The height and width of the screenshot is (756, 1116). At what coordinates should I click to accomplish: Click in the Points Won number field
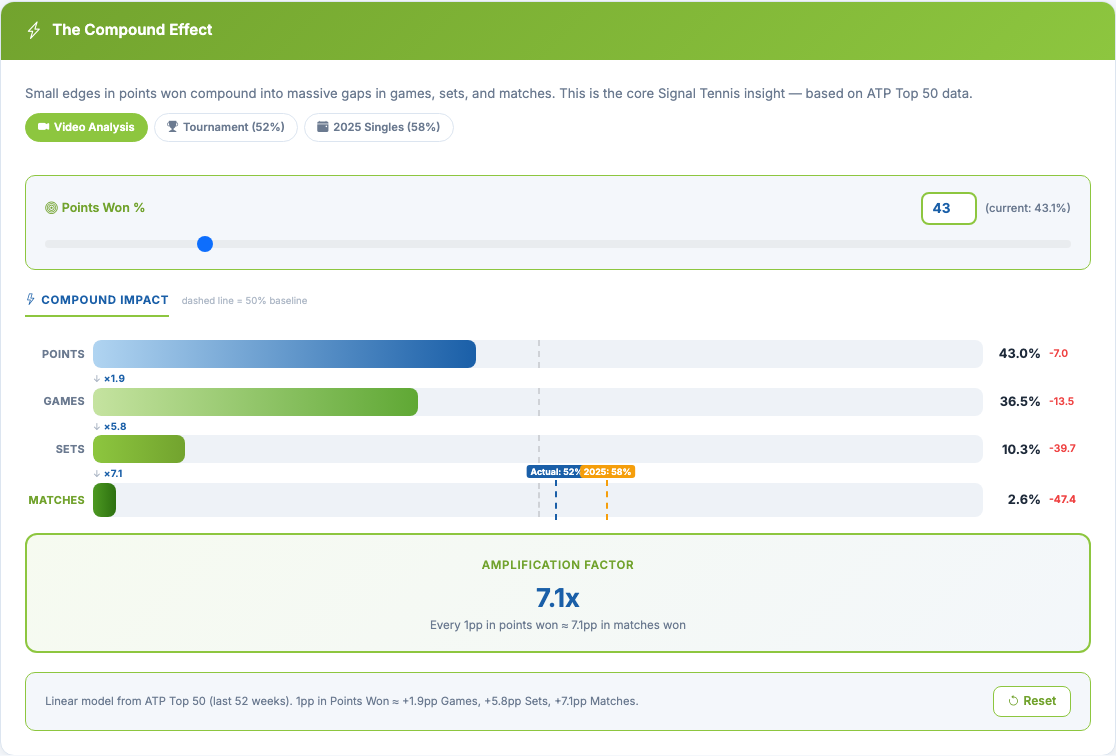(947, 208)
